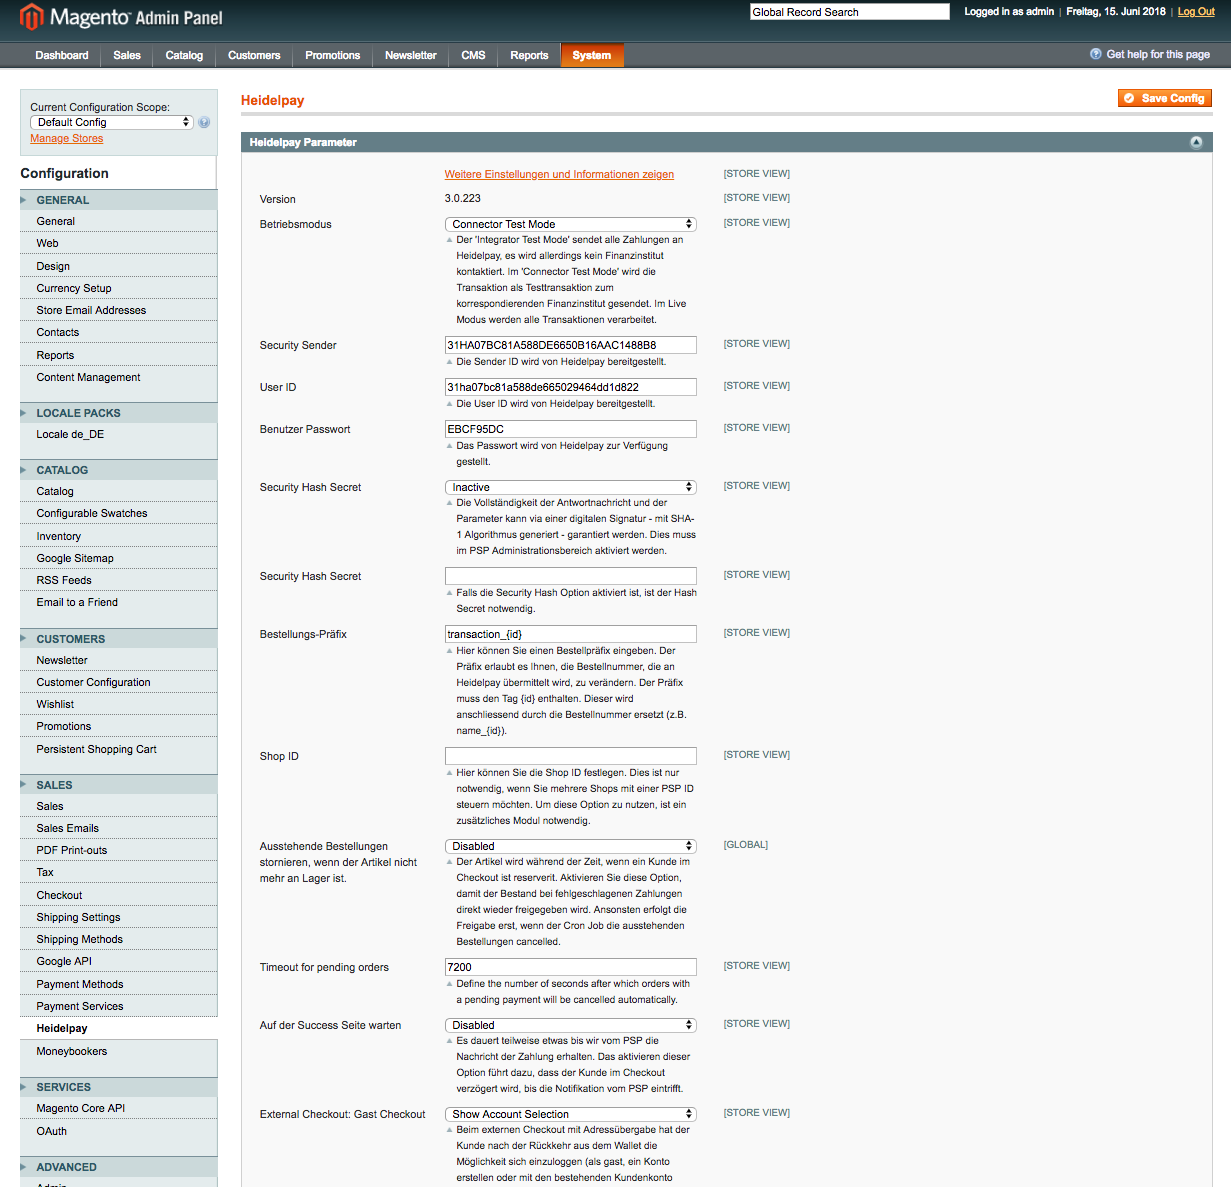This screenshot has height=1187, width=1231.
Task: Click the User ID input field
Action: coord(570,387)
